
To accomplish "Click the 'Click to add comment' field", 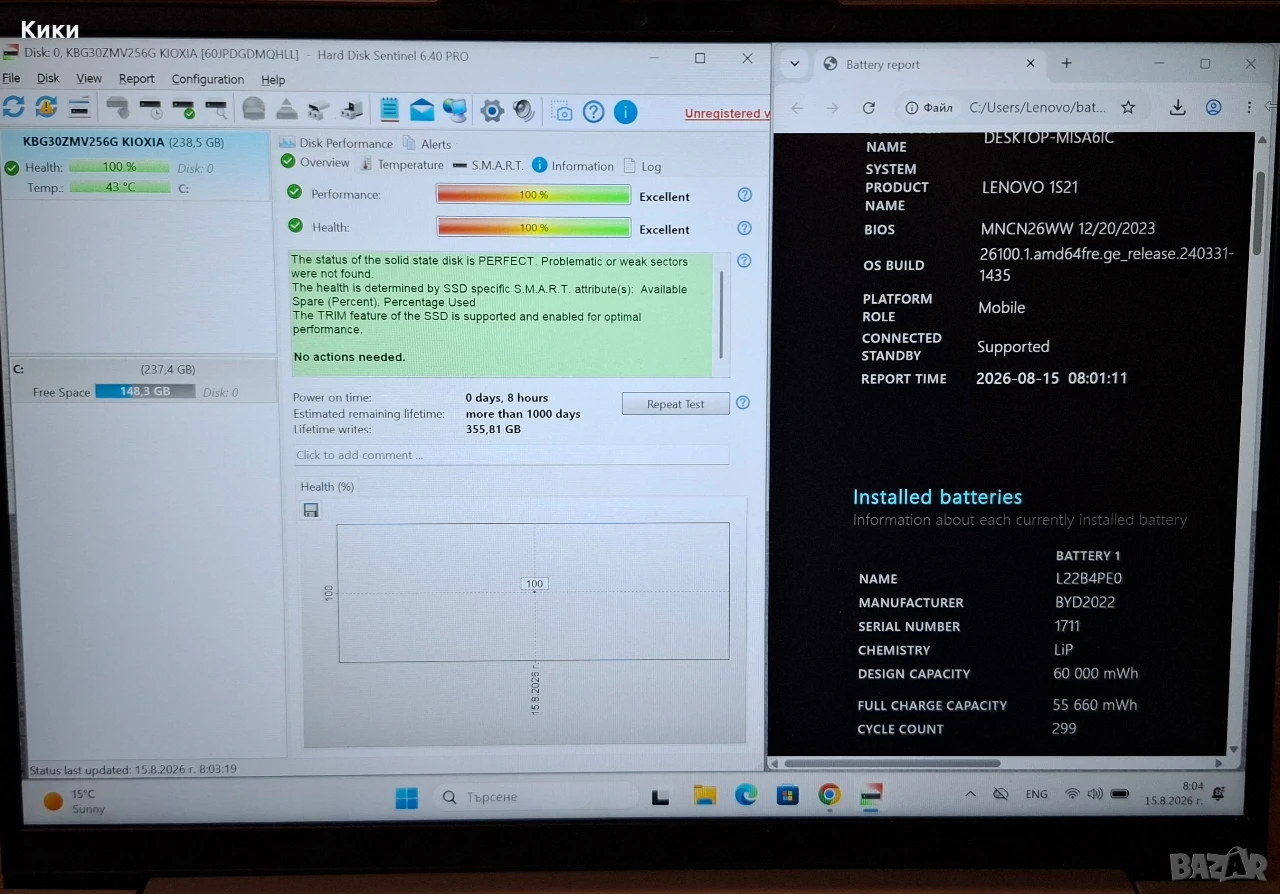I will click(510, 455).
